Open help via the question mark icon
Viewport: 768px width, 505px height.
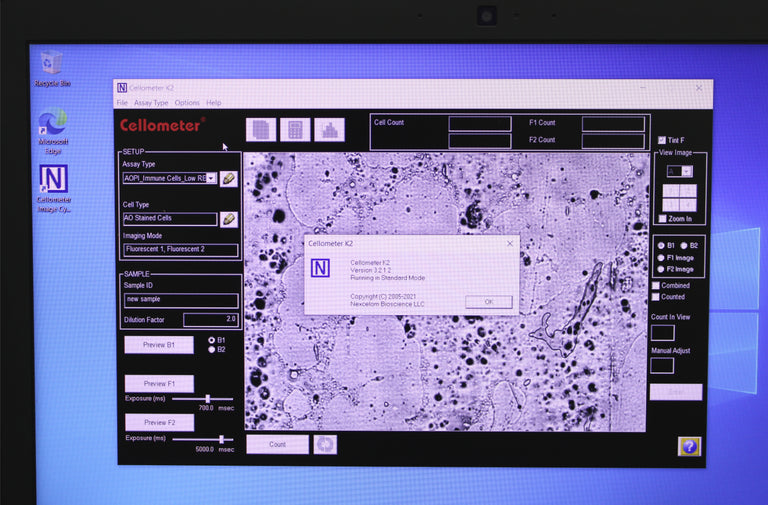(689, 446)
